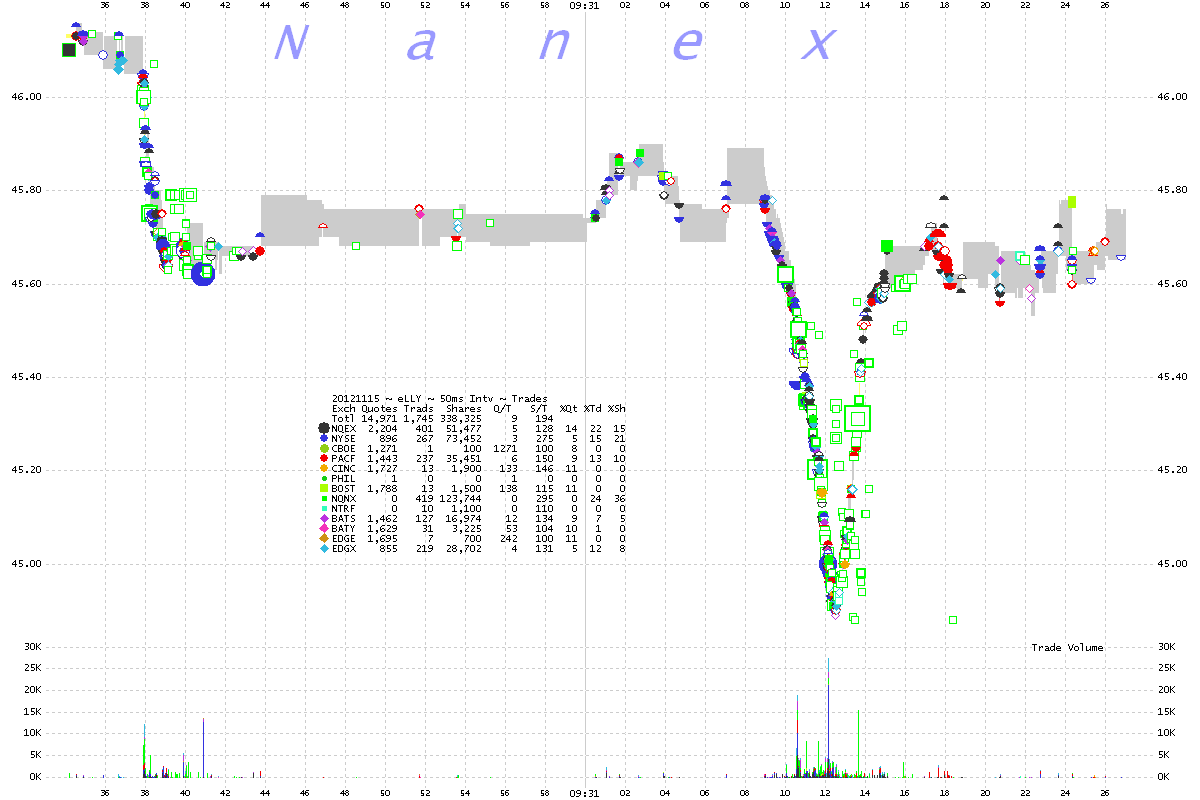Click the 'Totl' row label
Image resolution: width=1200 pixels, height=800 pixels.
click(x=344, y=418)
